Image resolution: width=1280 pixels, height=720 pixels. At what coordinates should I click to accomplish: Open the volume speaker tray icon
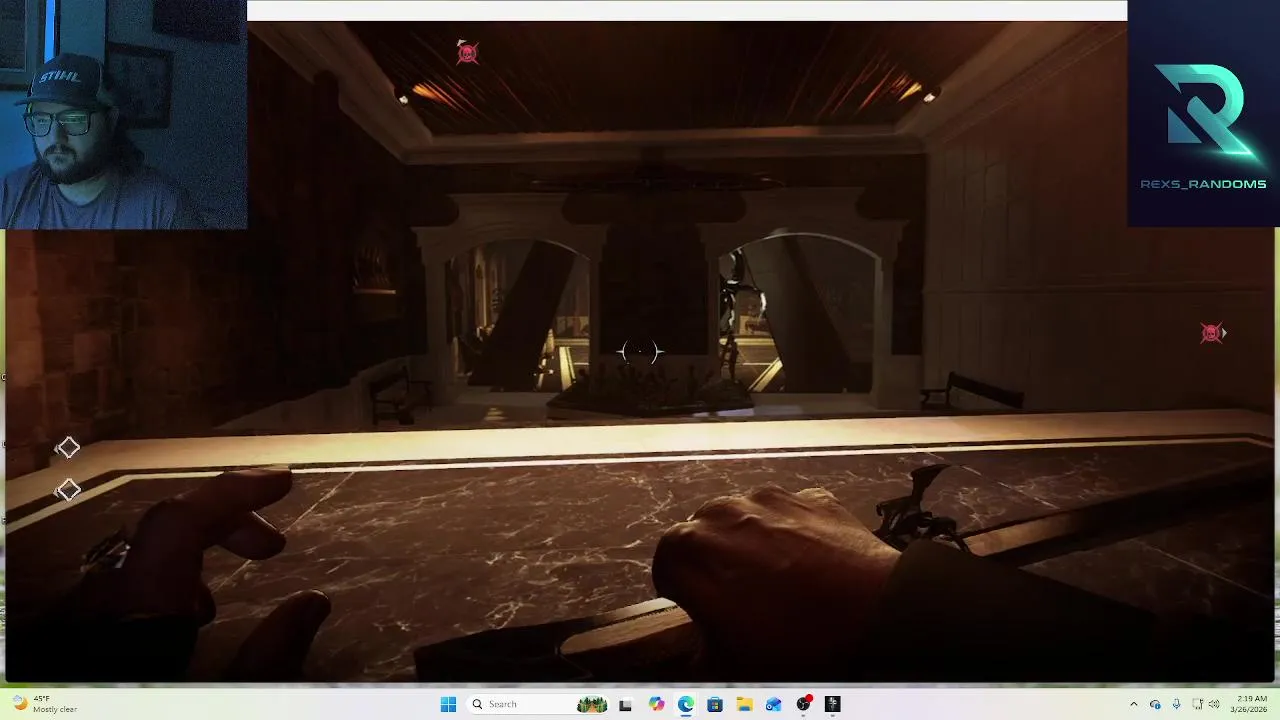coord(1215,704)
